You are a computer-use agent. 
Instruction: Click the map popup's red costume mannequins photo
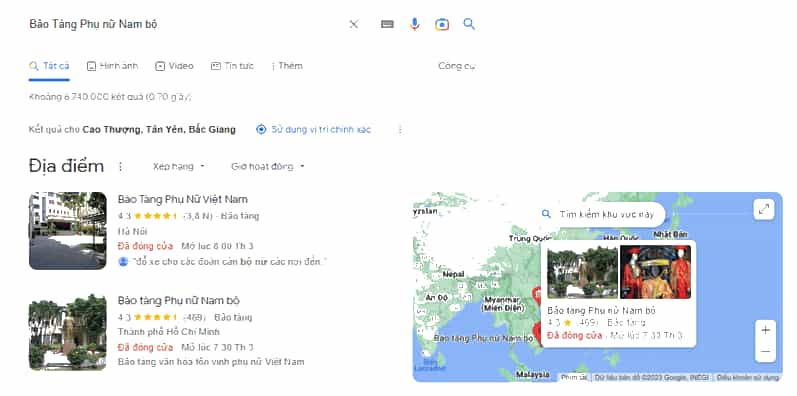coord(655,271)
